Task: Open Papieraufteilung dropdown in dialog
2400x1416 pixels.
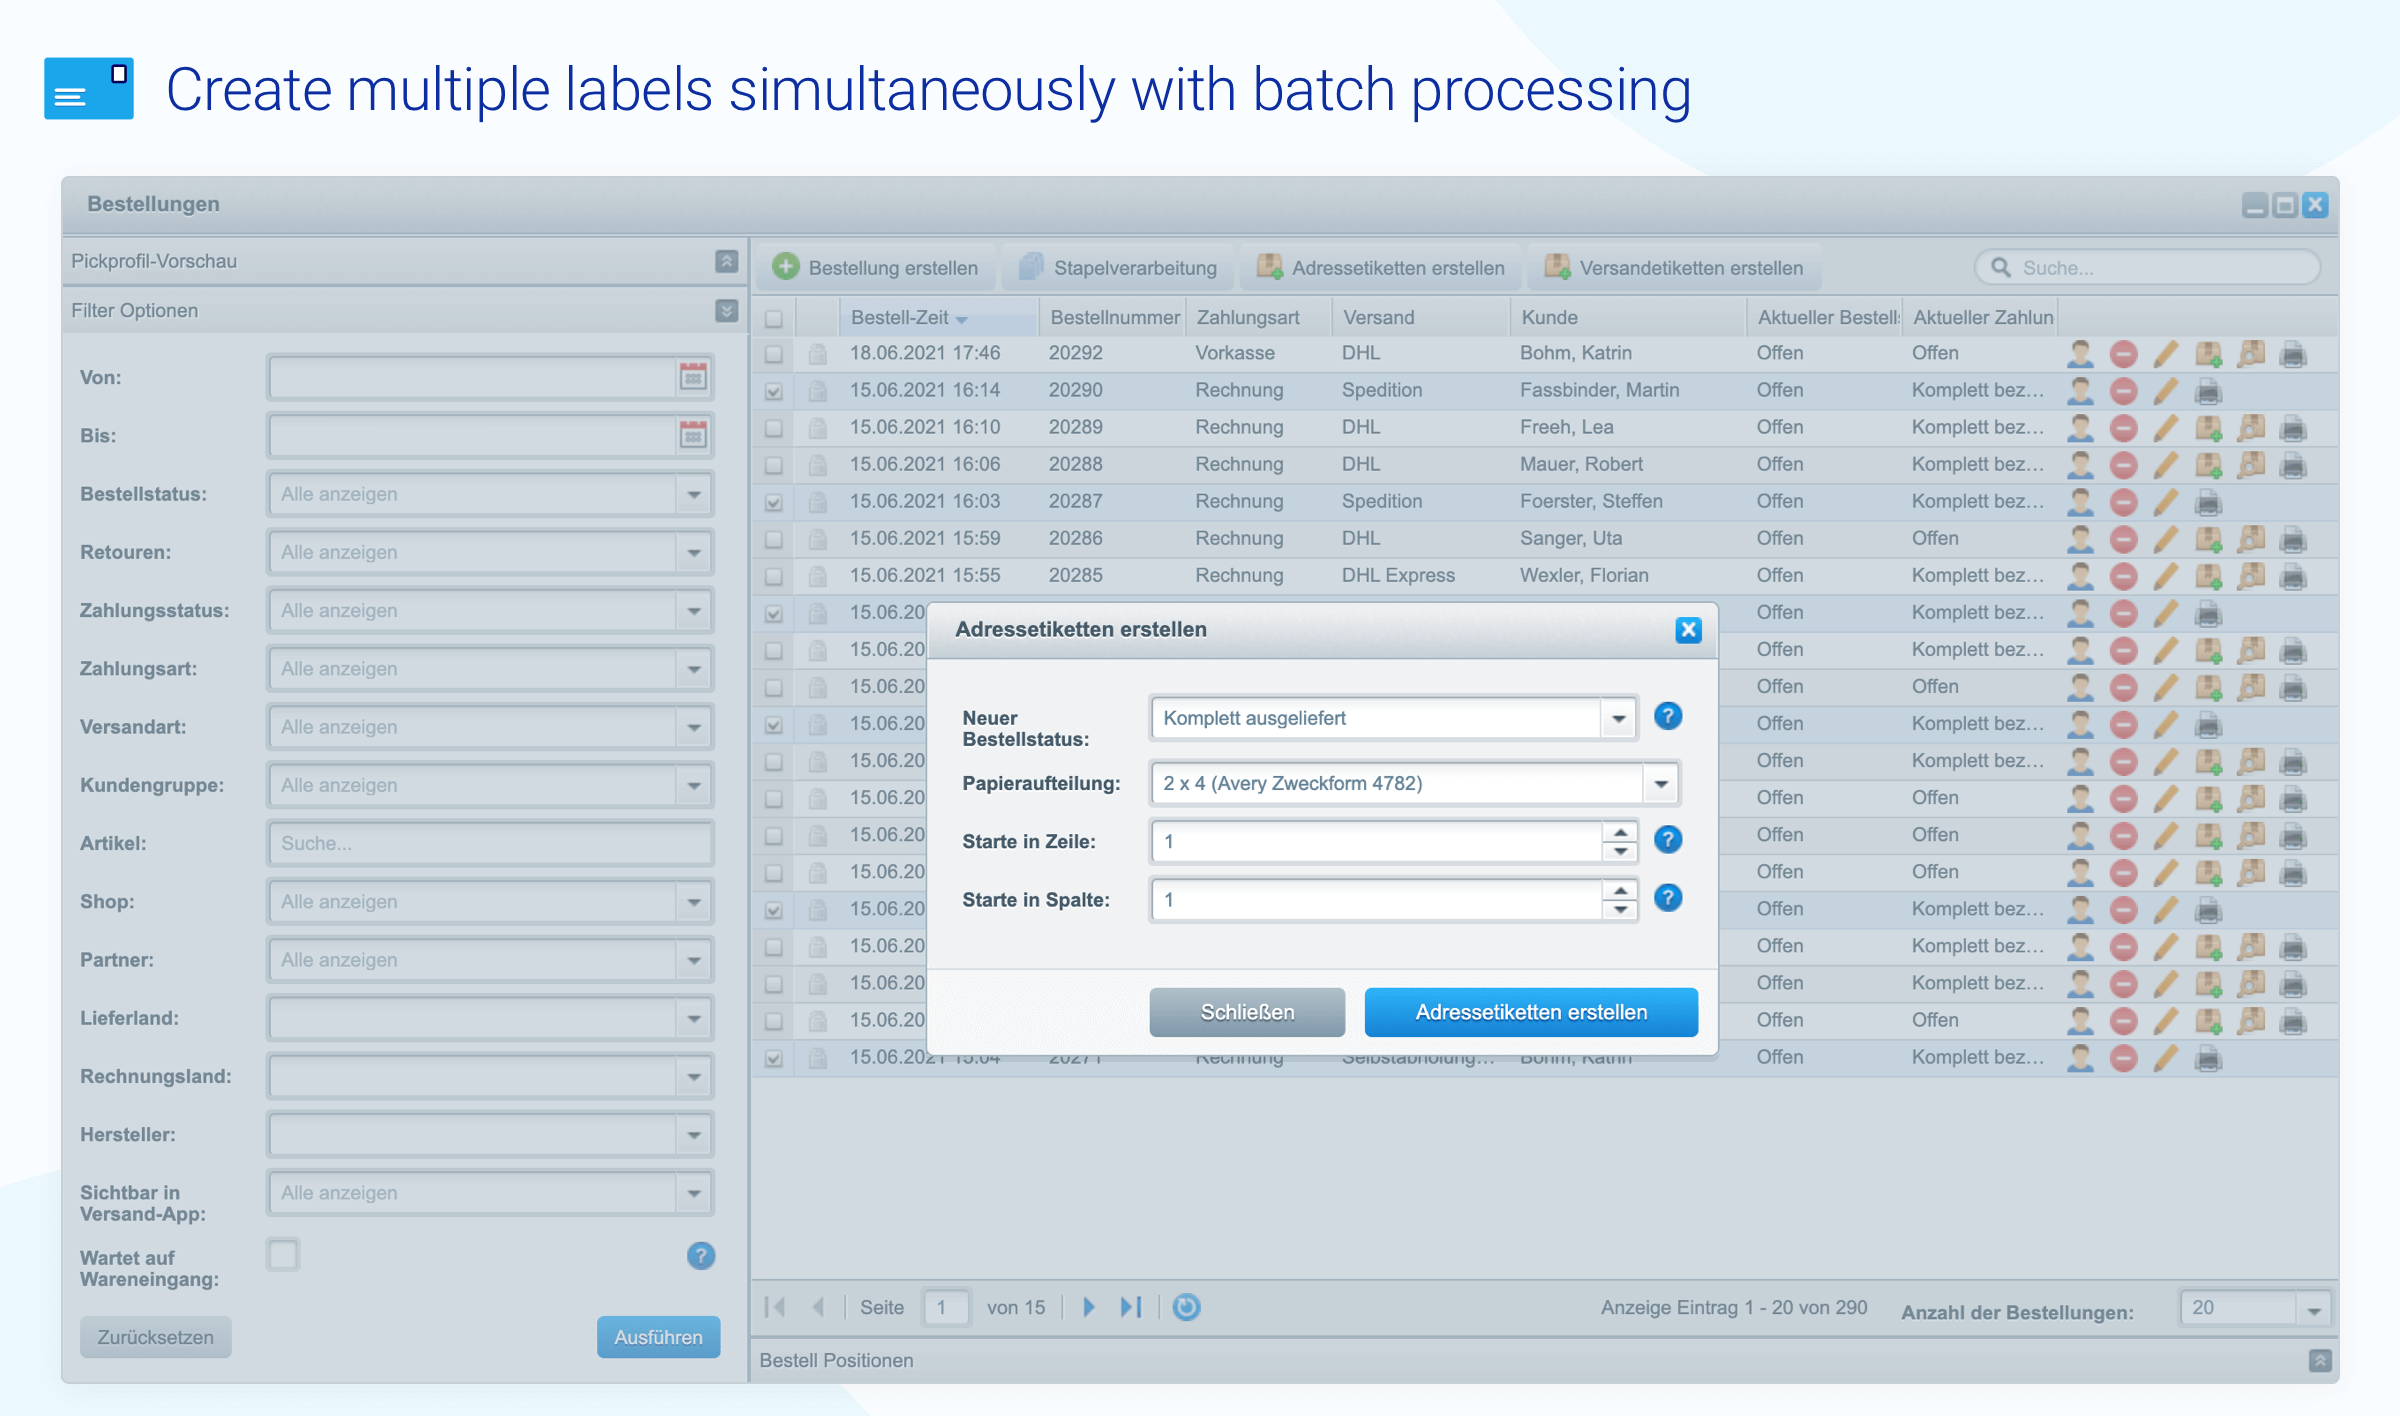Action: coord(1660,783)
